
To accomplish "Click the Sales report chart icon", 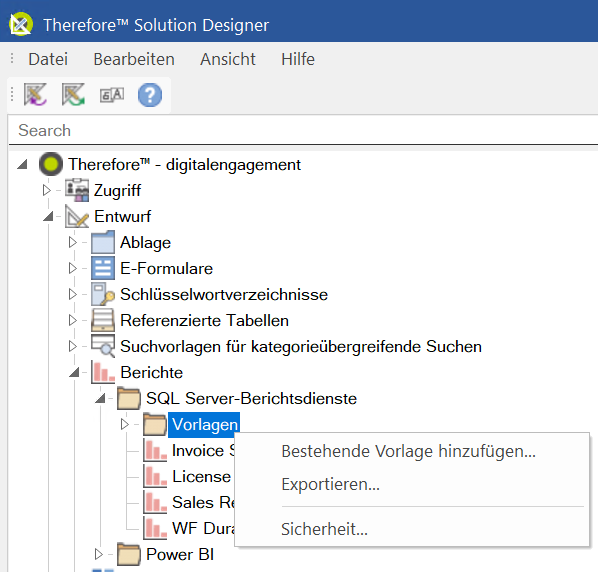I will [155, 502].
